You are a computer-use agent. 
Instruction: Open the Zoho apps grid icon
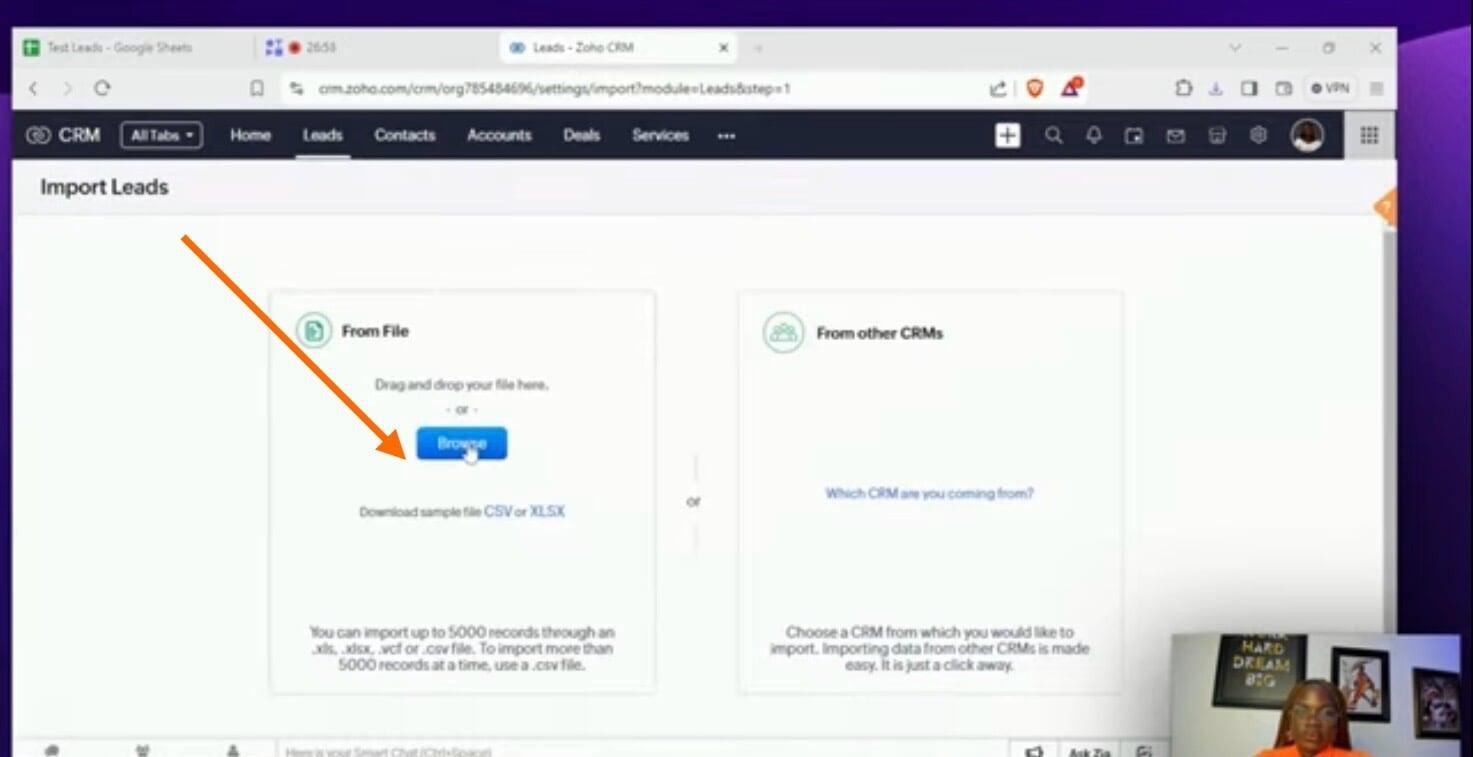1369,135
